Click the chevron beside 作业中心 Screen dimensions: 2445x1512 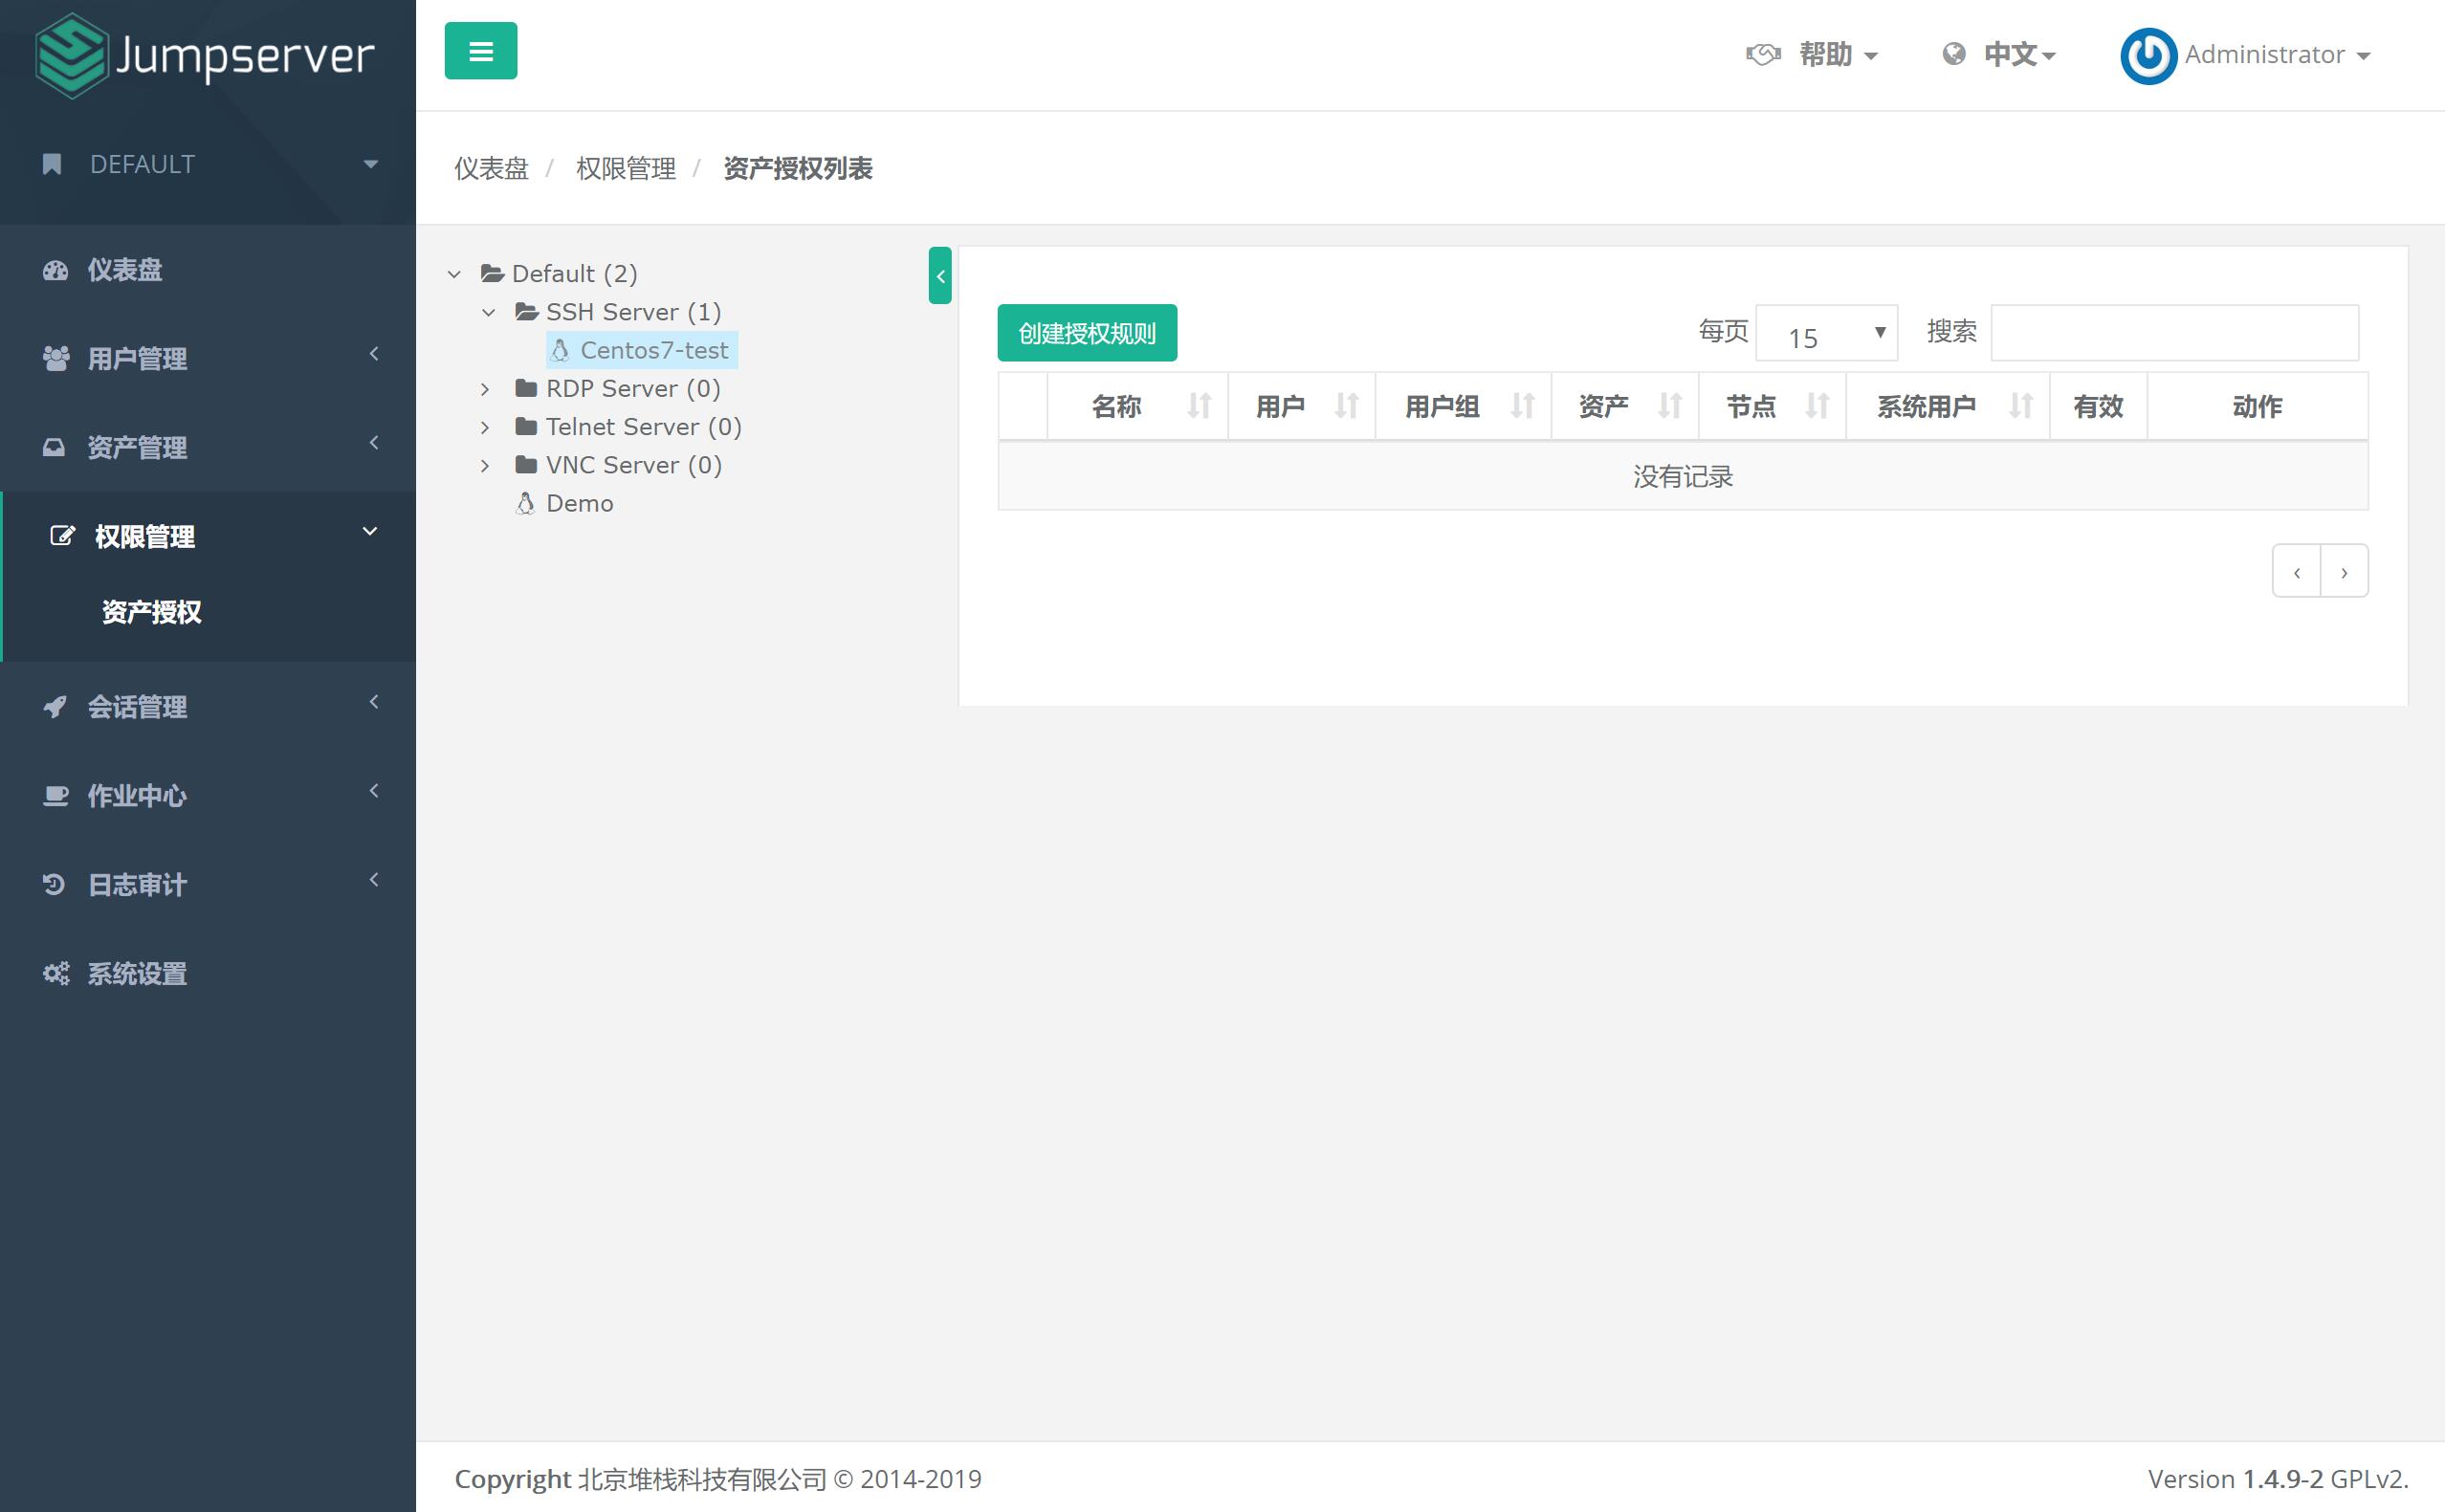coord(374,791)
